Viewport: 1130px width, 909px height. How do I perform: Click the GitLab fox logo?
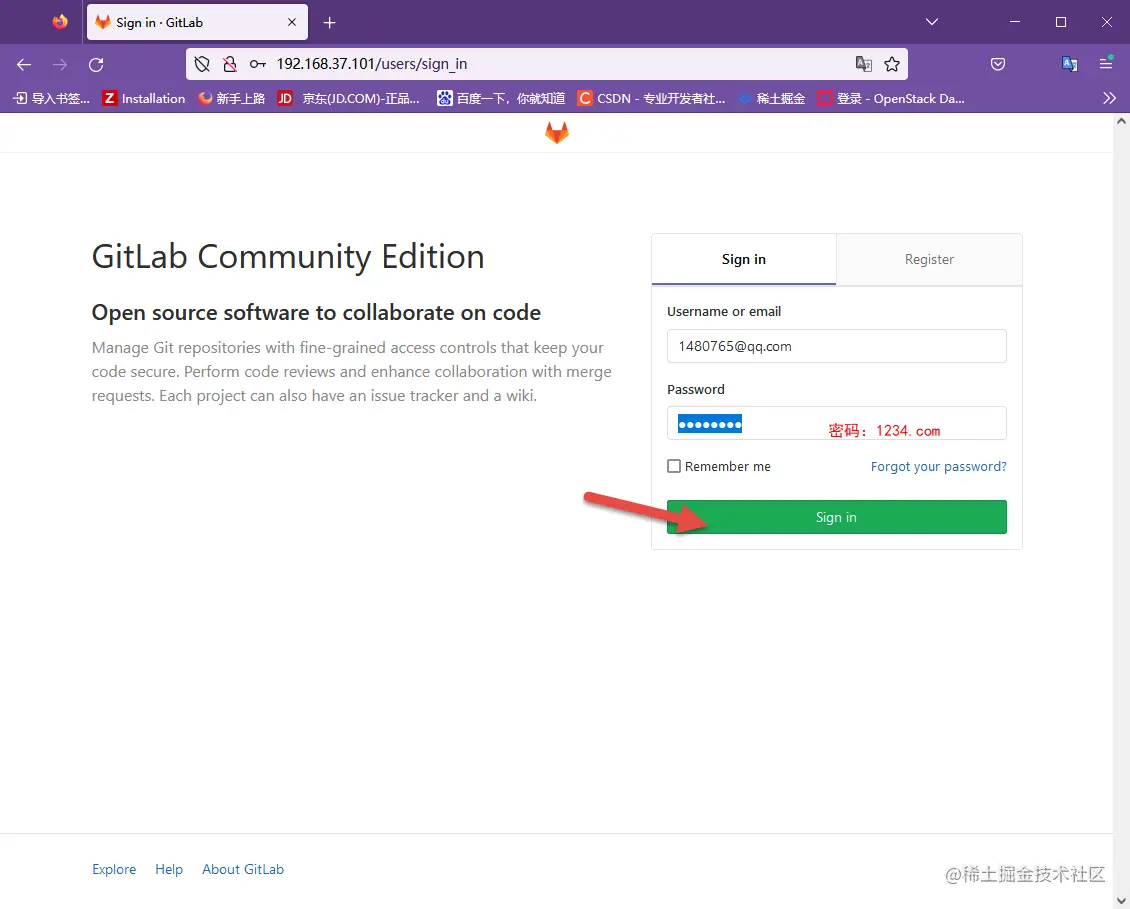(x=556, y=133)
